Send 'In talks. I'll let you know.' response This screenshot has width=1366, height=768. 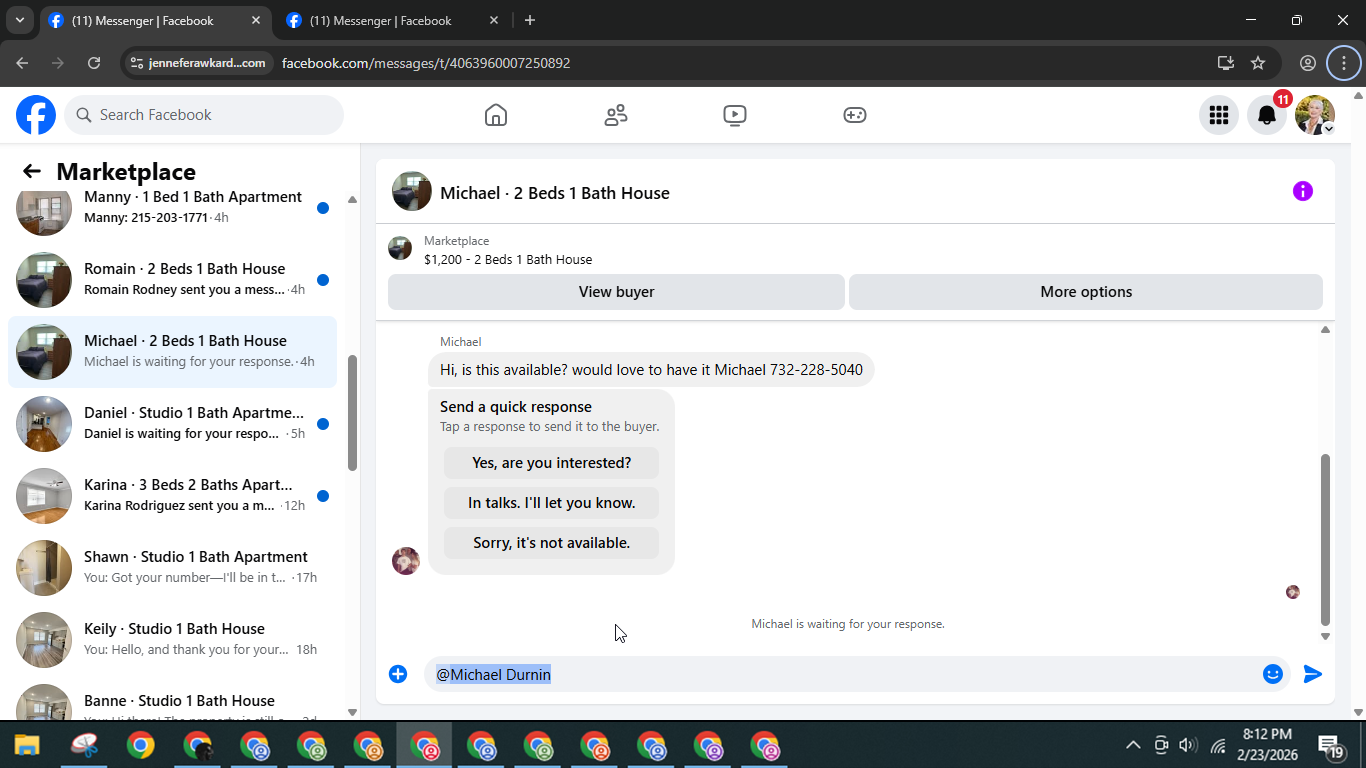click(x=551, y=503)
